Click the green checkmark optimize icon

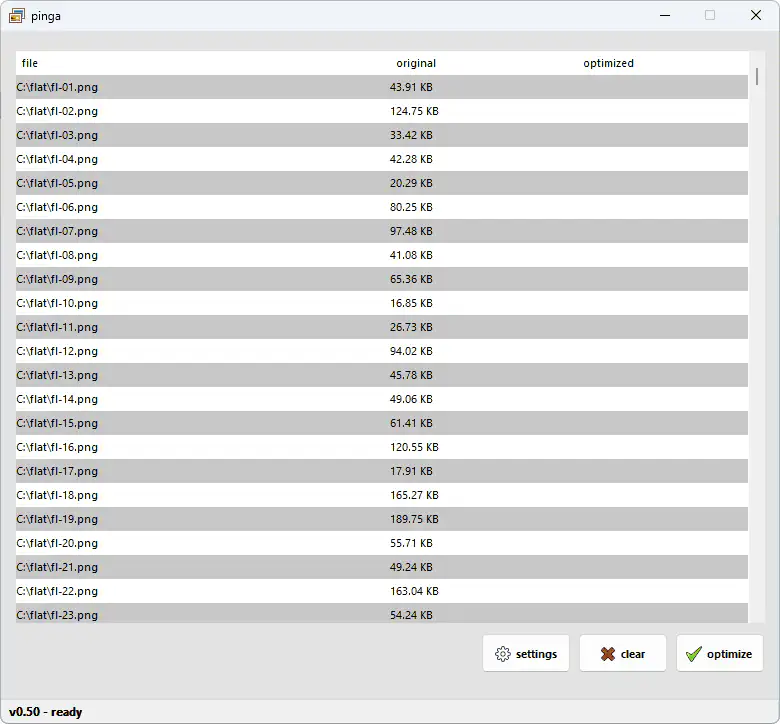click(x=694, y=654)
